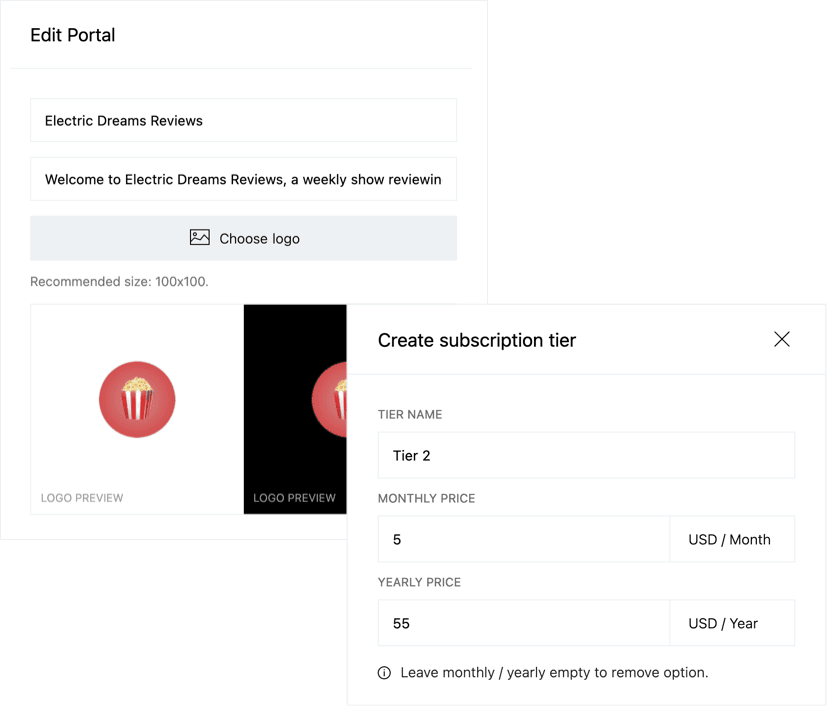The image size is (827, 706).
Task: Click the Edit Portal heading
Action: [71, 34]
